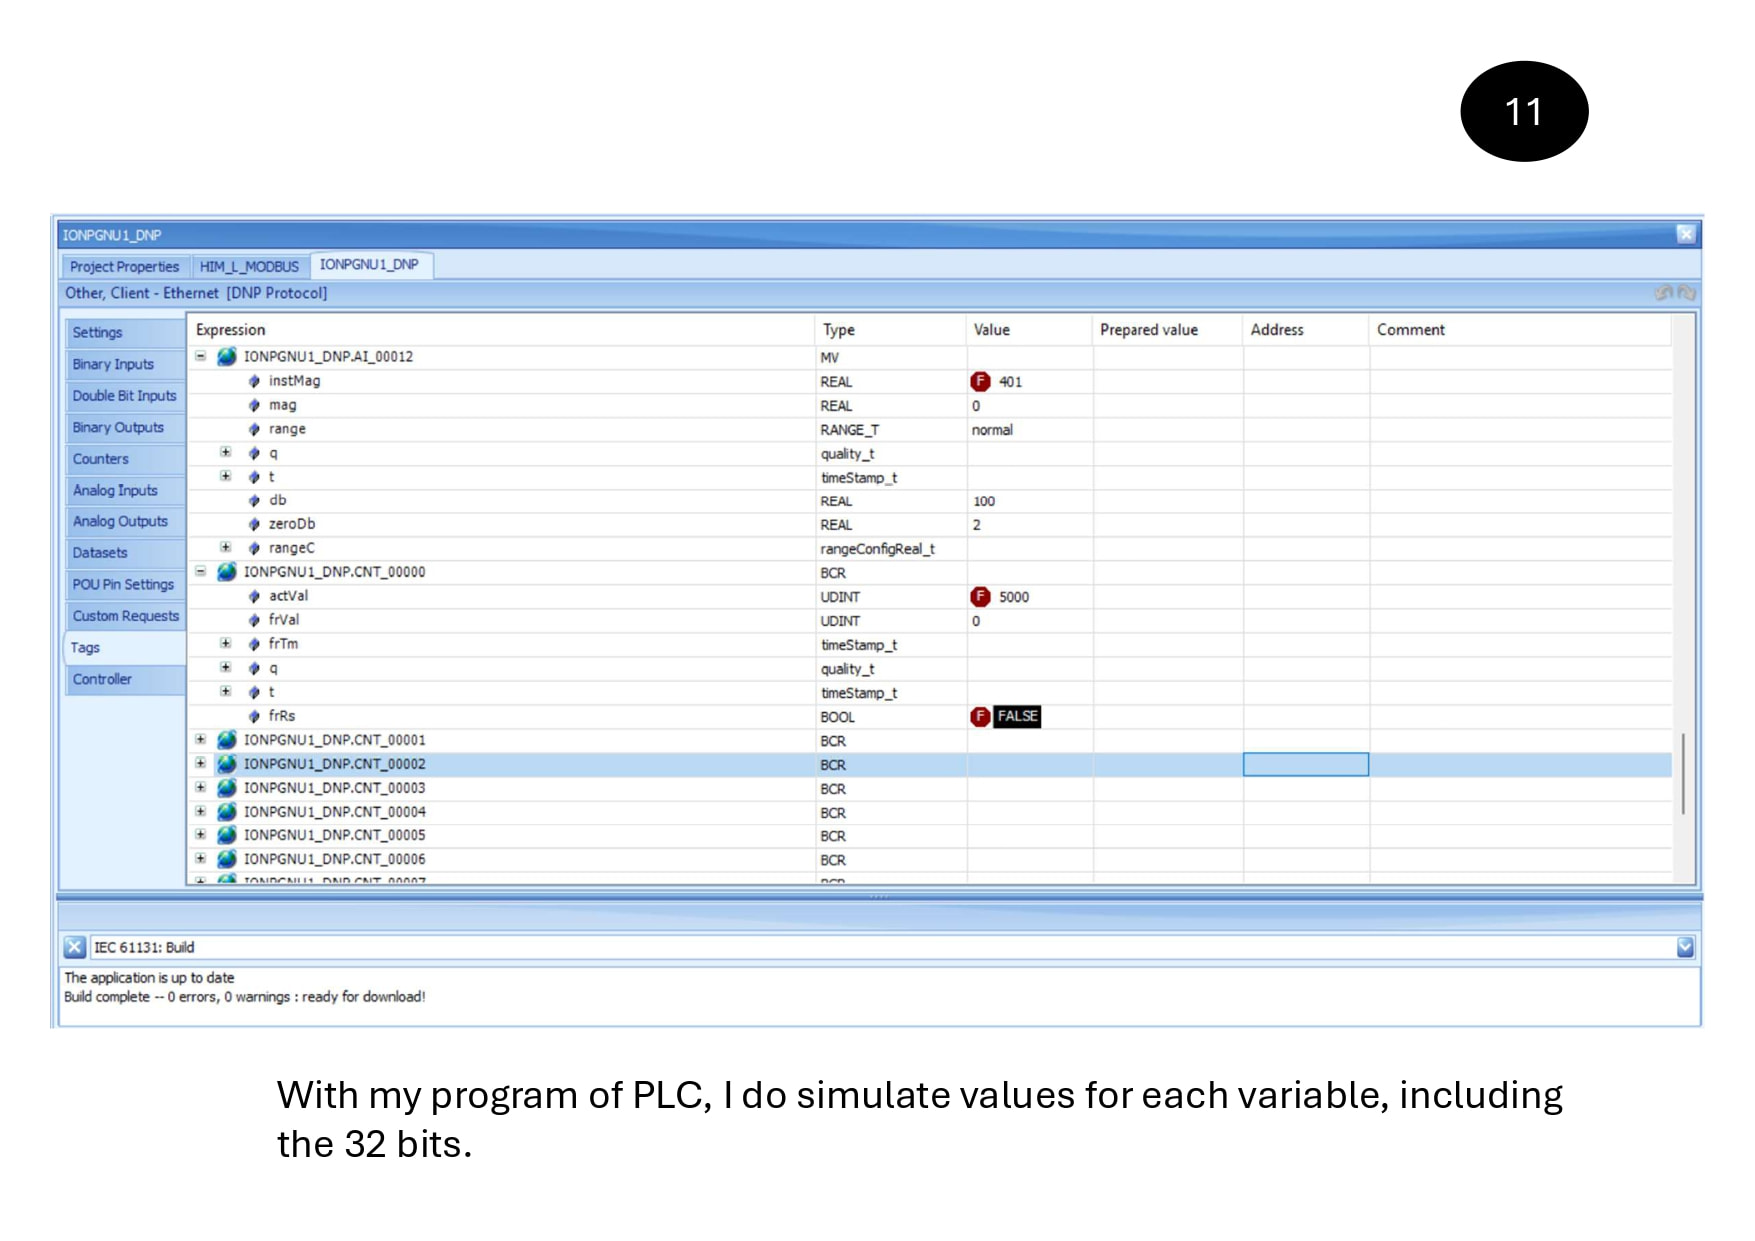The width and height of the screenshot is (1755, 1241).
Task: Click the red F icon beside FALSE
Action: (x=980, y=717)
